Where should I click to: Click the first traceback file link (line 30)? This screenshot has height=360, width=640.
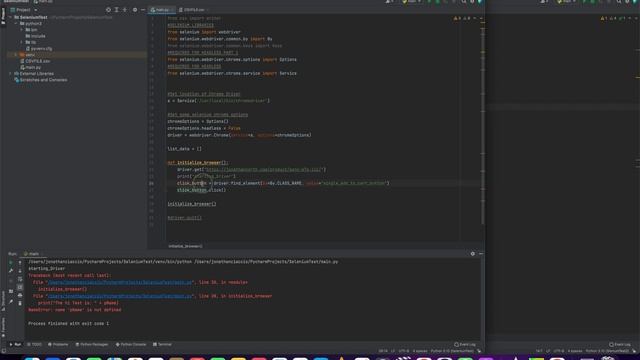pyautogui.click(x=120, y=282)
